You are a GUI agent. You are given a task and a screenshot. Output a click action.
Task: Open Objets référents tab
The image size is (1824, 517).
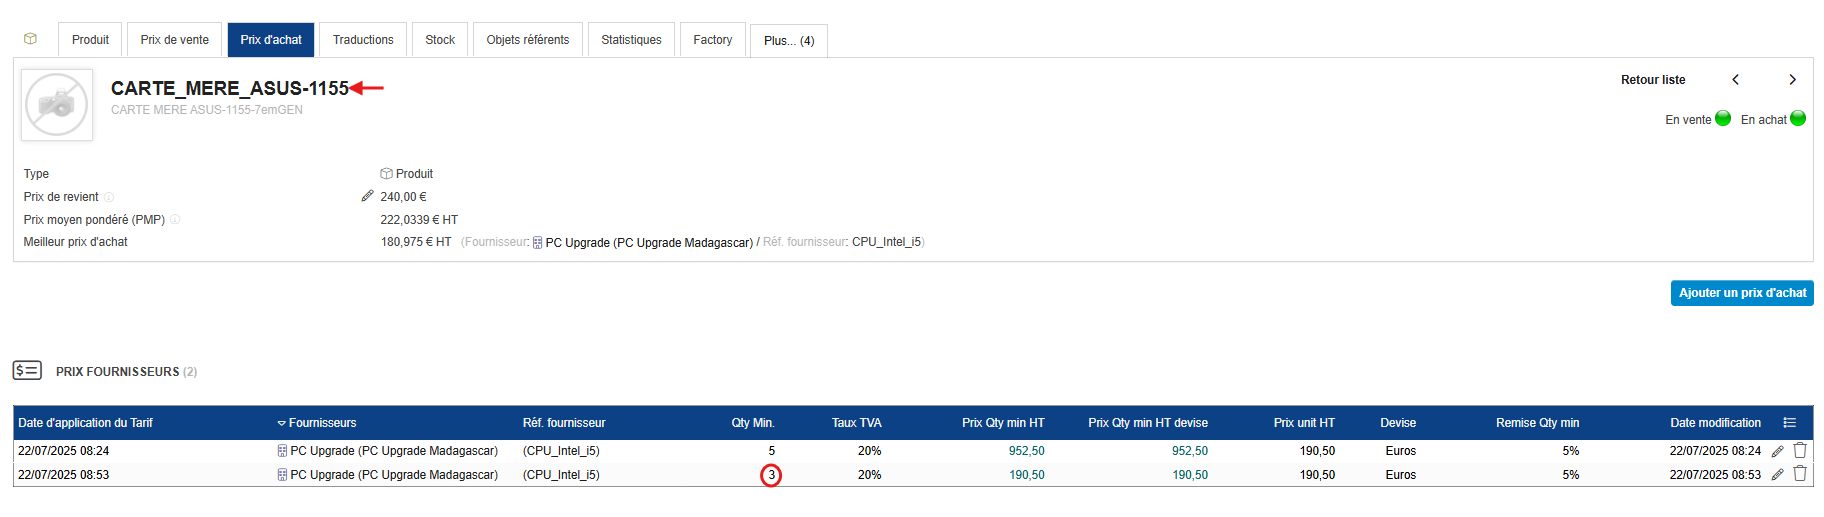528,40
